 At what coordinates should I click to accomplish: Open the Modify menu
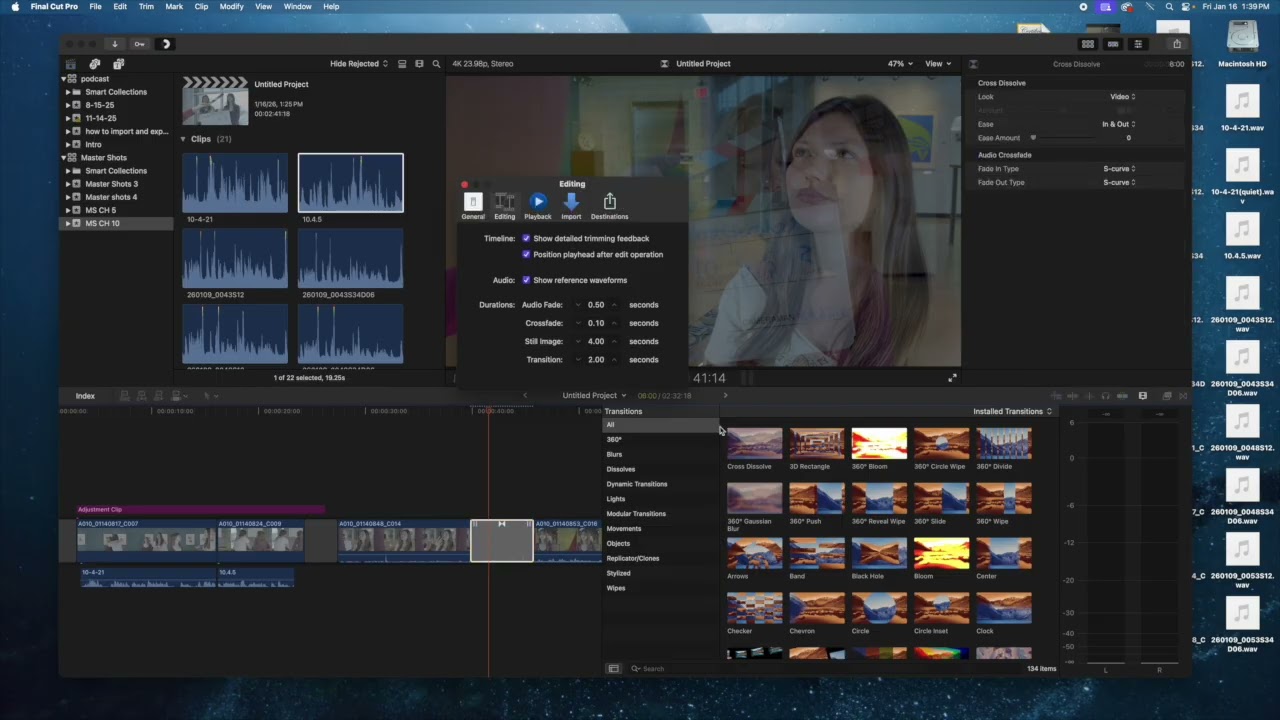(x=231, y=7)
